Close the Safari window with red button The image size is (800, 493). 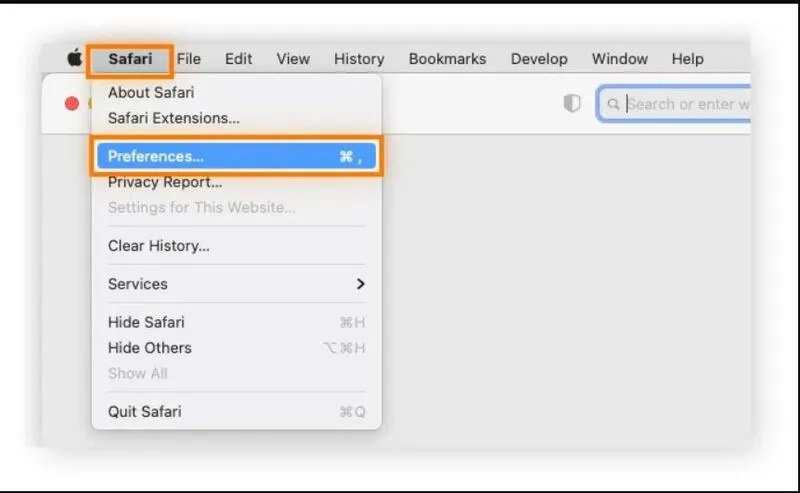click(x=72, y=104)
